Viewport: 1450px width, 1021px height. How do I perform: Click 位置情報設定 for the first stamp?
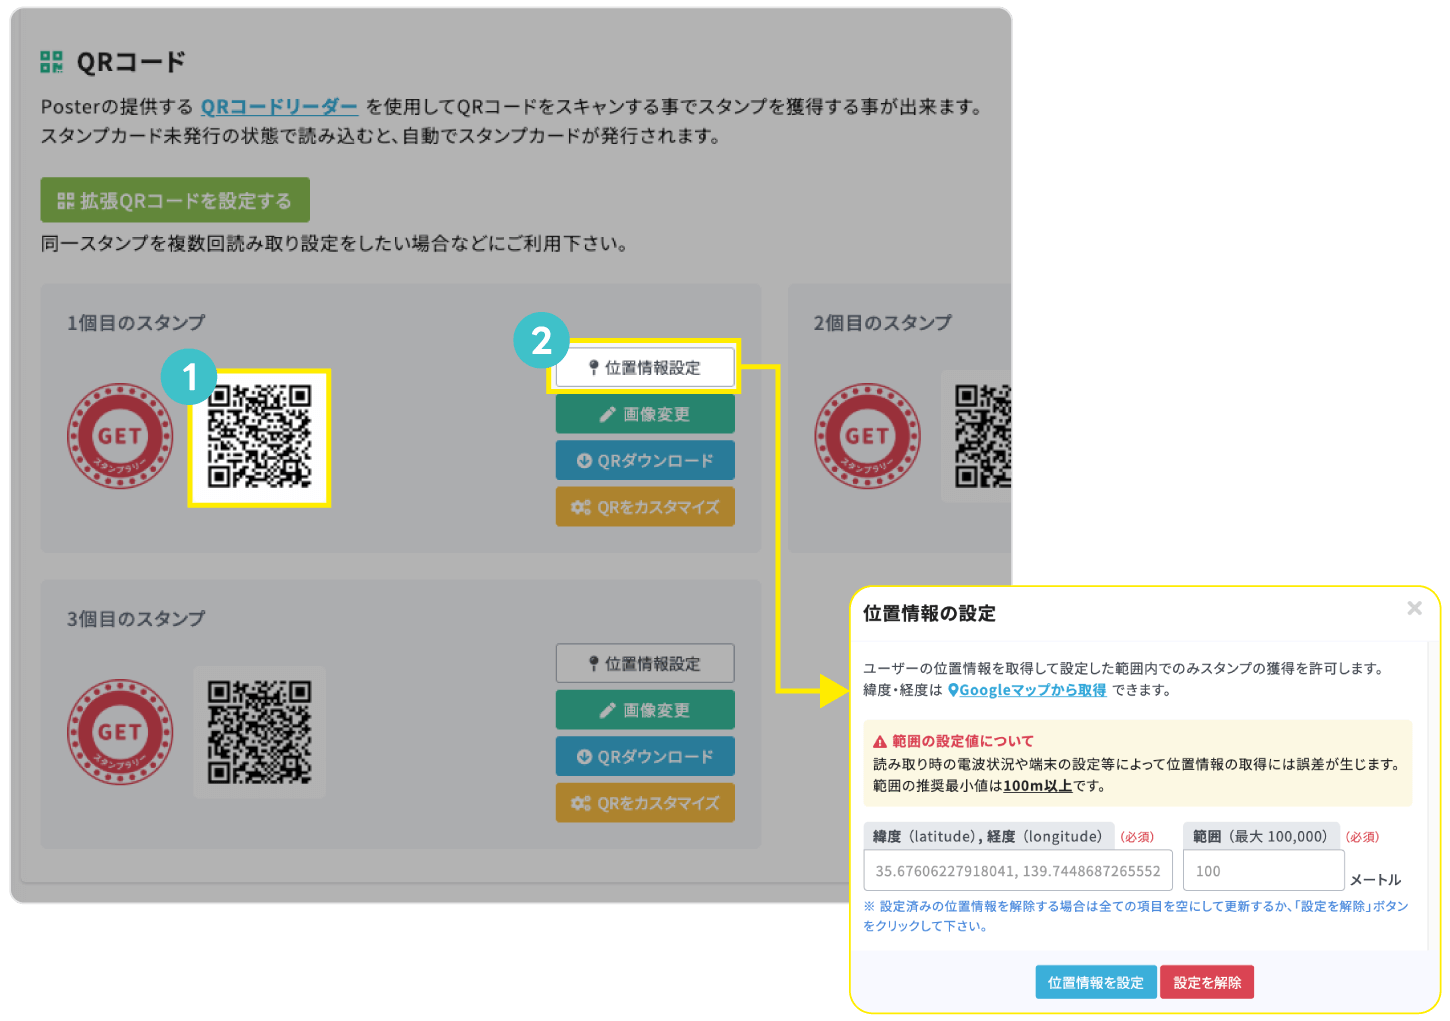click(645, 368)
